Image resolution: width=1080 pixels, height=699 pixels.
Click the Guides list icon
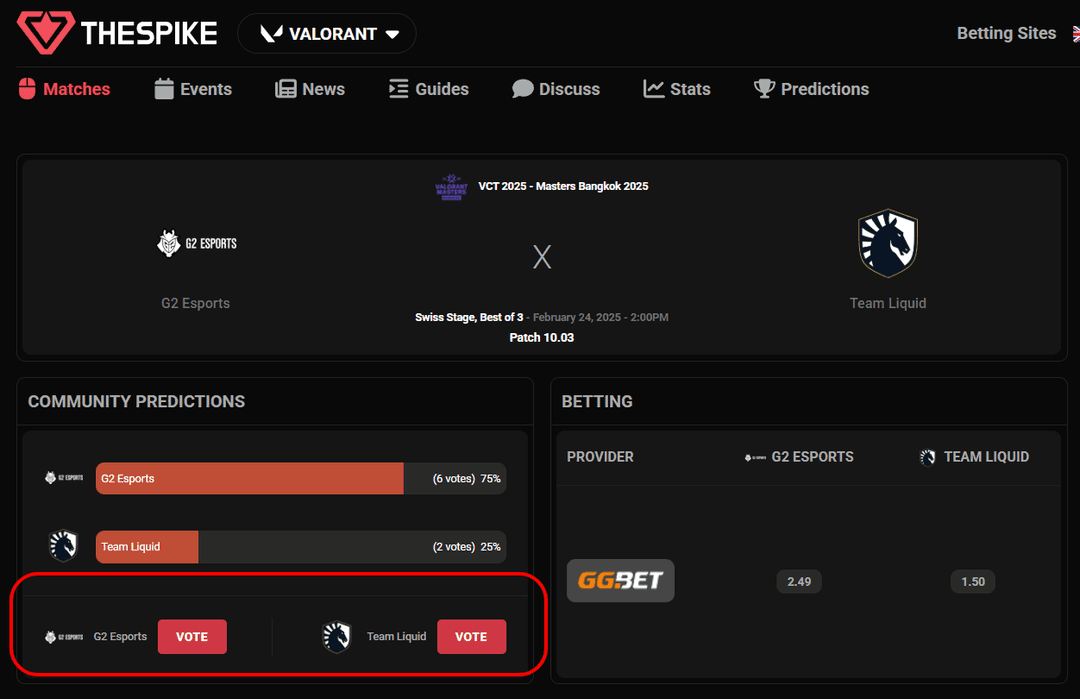(399, 89)
